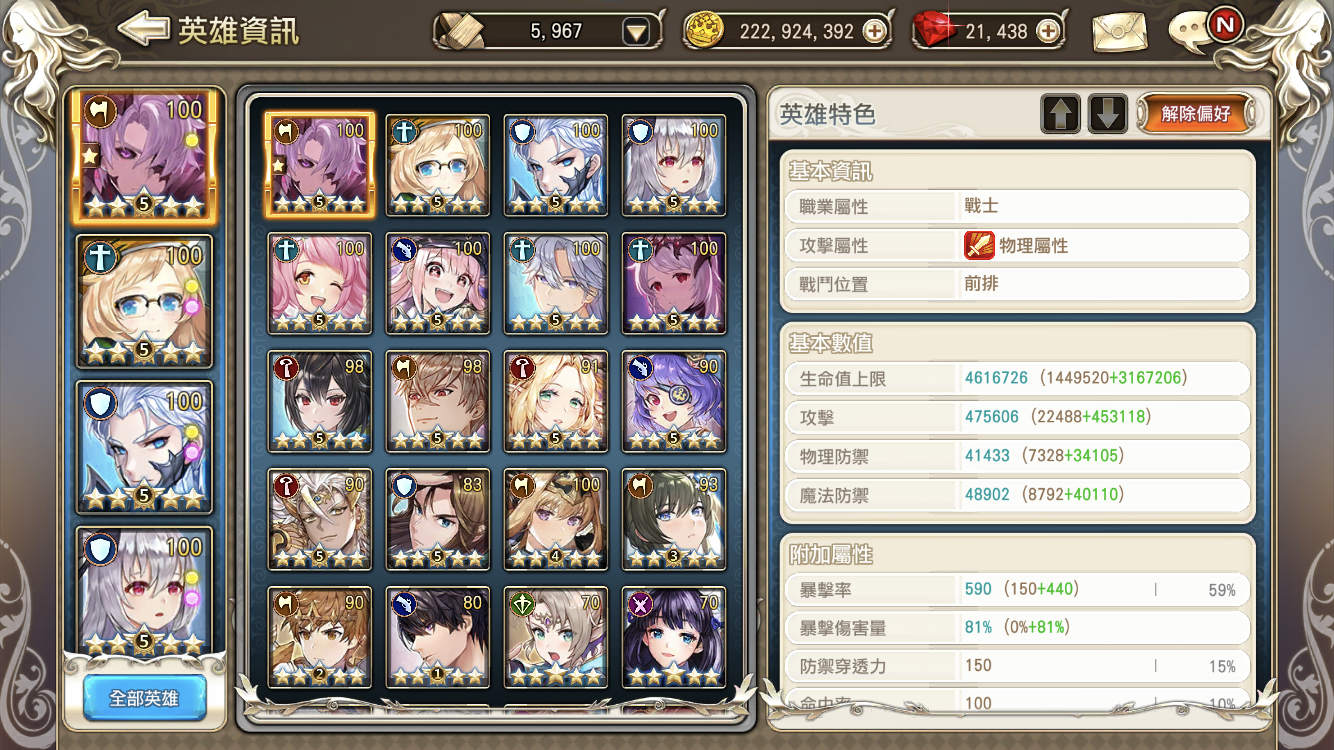Select the blonde glasses hero in left sidebar

[145, 302]
